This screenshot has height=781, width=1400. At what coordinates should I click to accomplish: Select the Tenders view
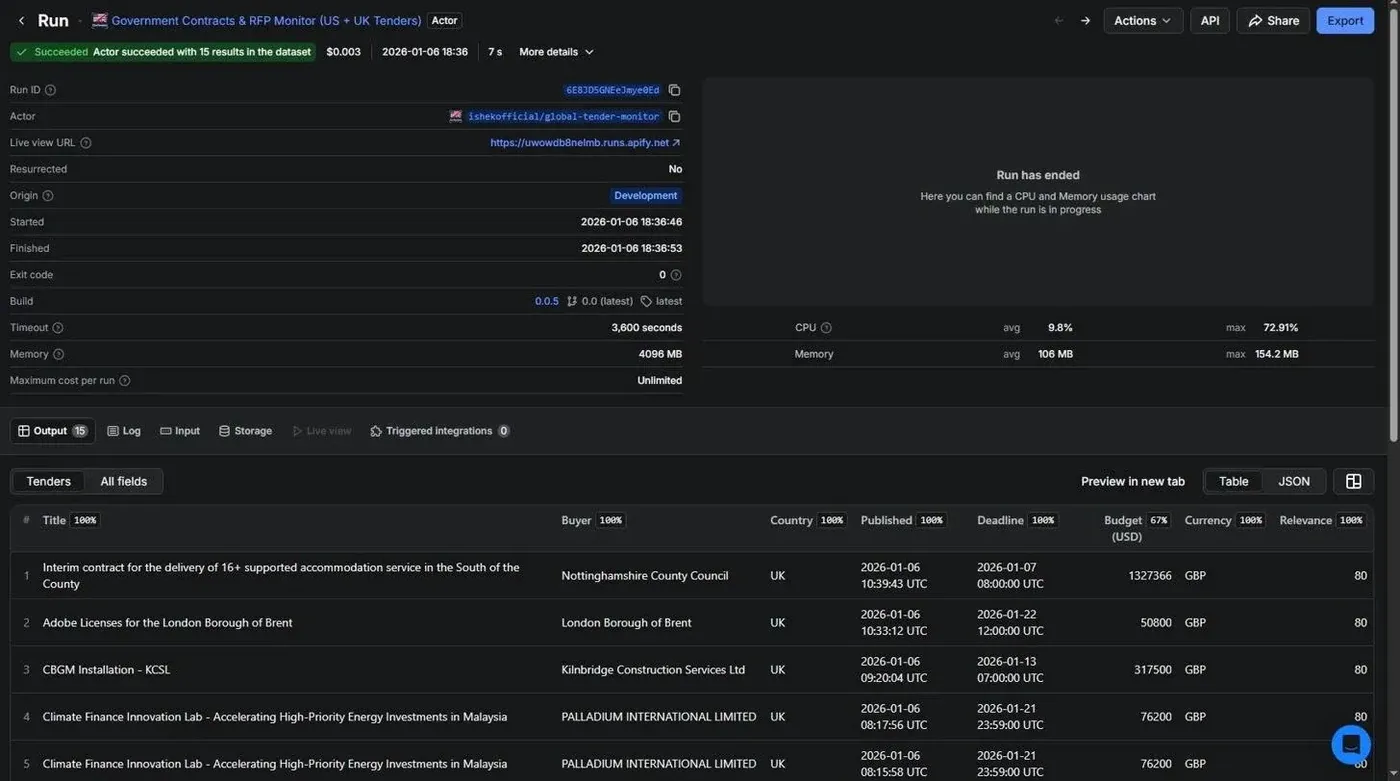click(48, 481)
